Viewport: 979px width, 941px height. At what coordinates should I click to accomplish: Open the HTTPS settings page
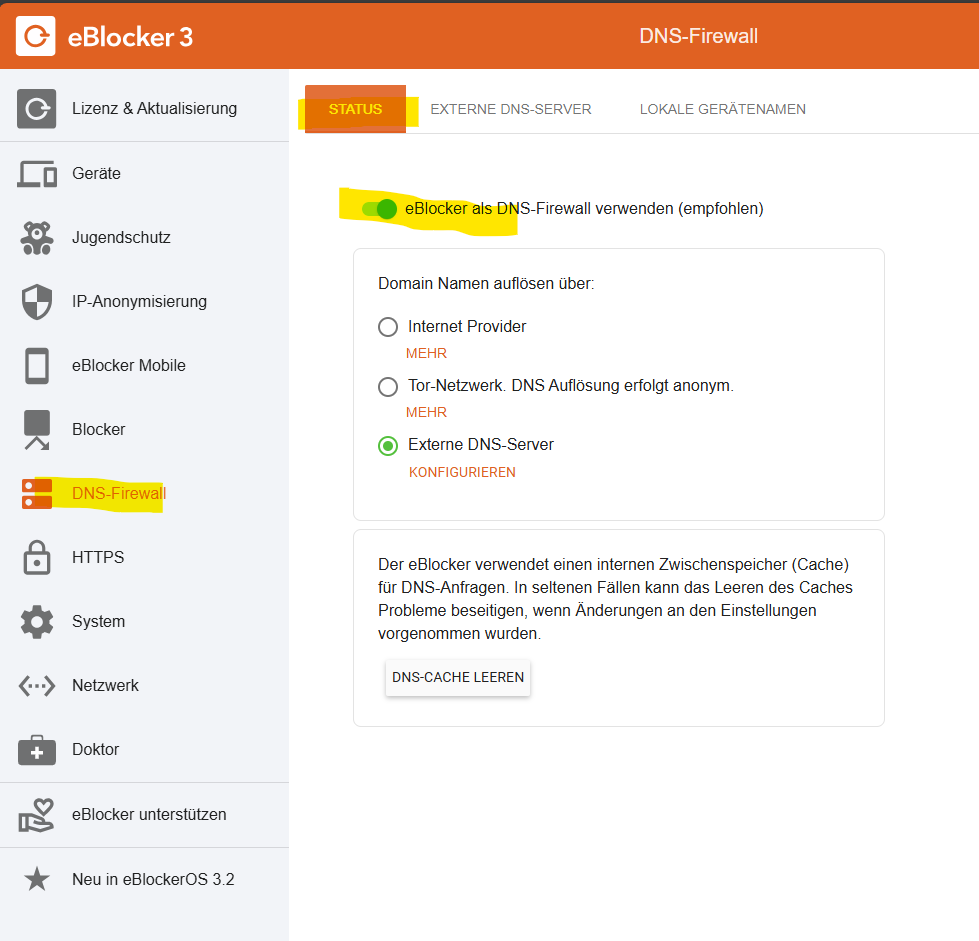98,558
